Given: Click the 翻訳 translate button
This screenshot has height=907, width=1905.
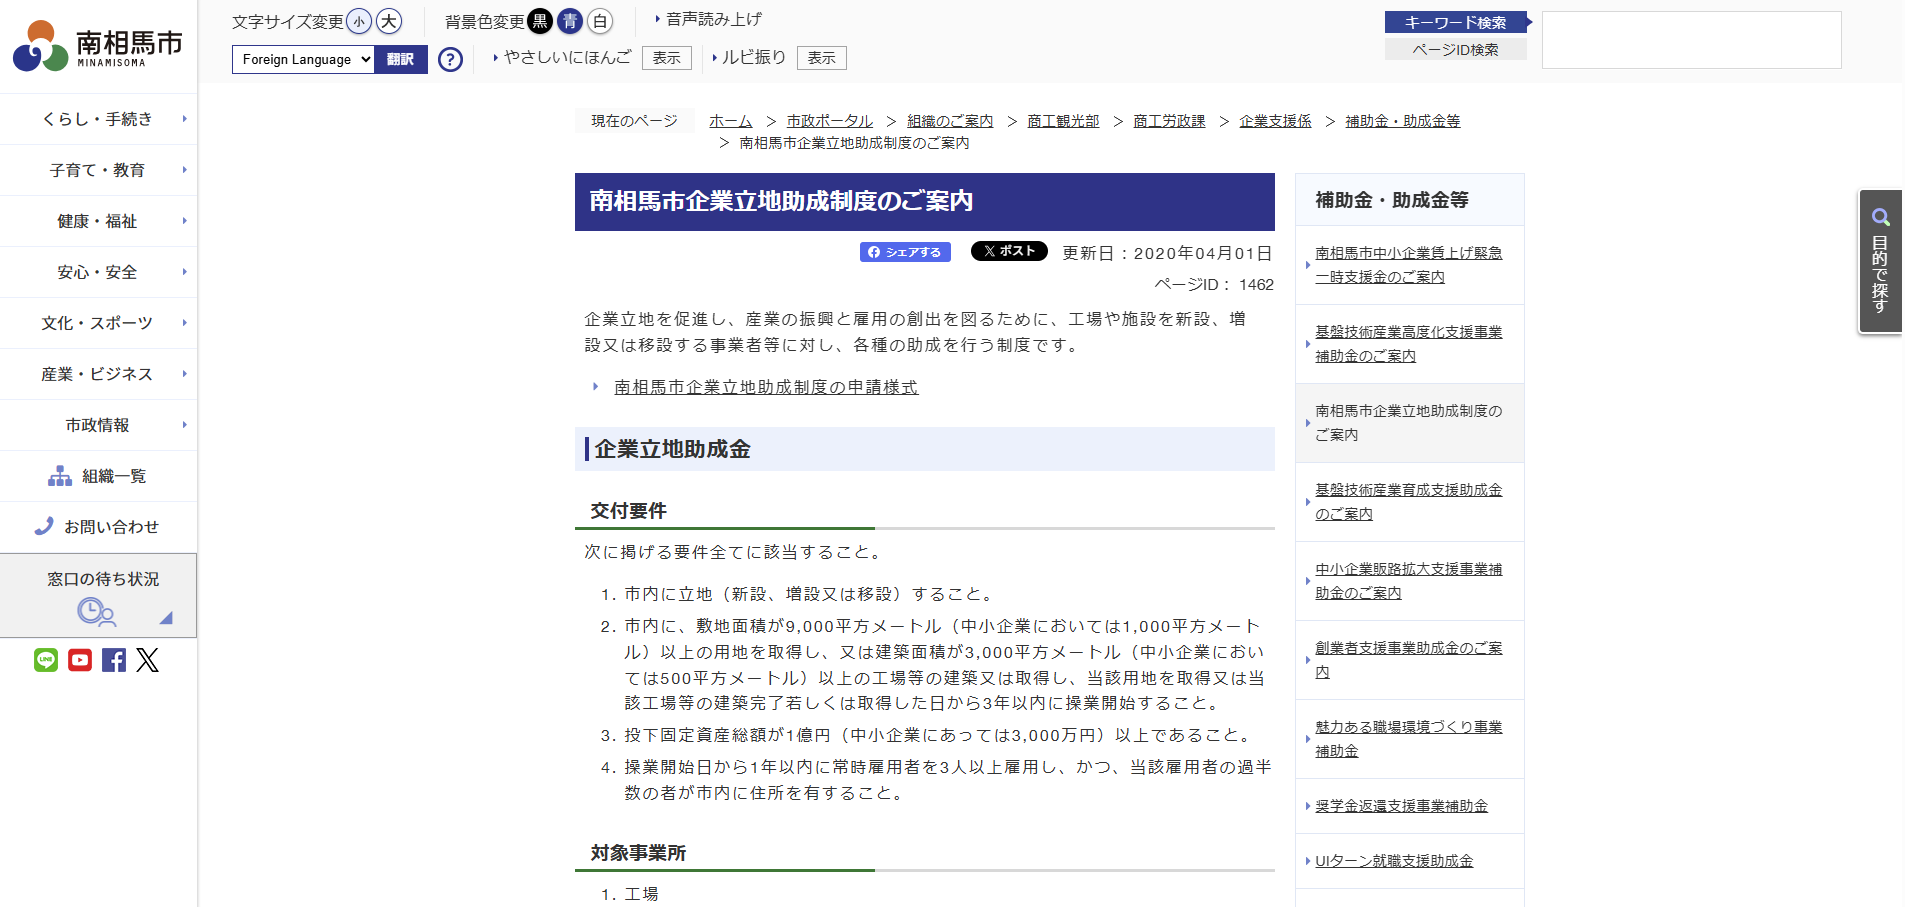Looking at the screenshot, I should tap(401, 60).
